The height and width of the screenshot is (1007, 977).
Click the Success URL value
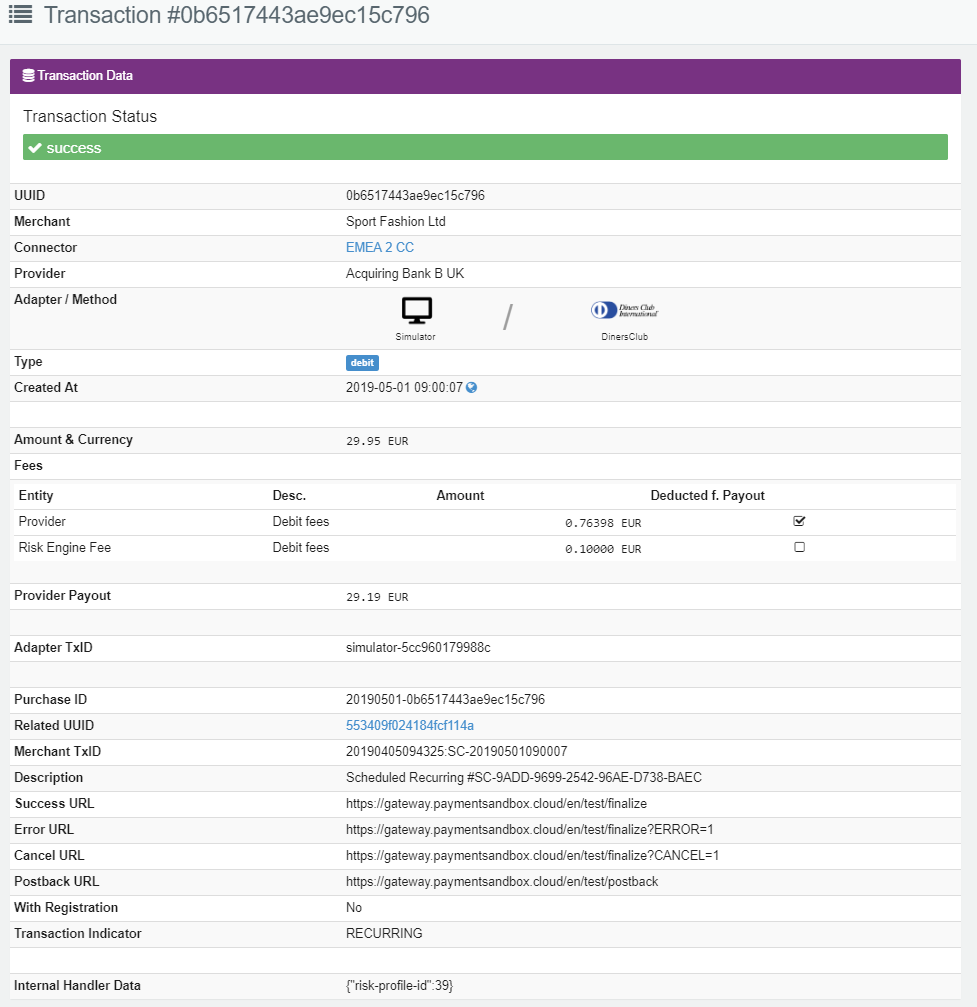point(496,804)
